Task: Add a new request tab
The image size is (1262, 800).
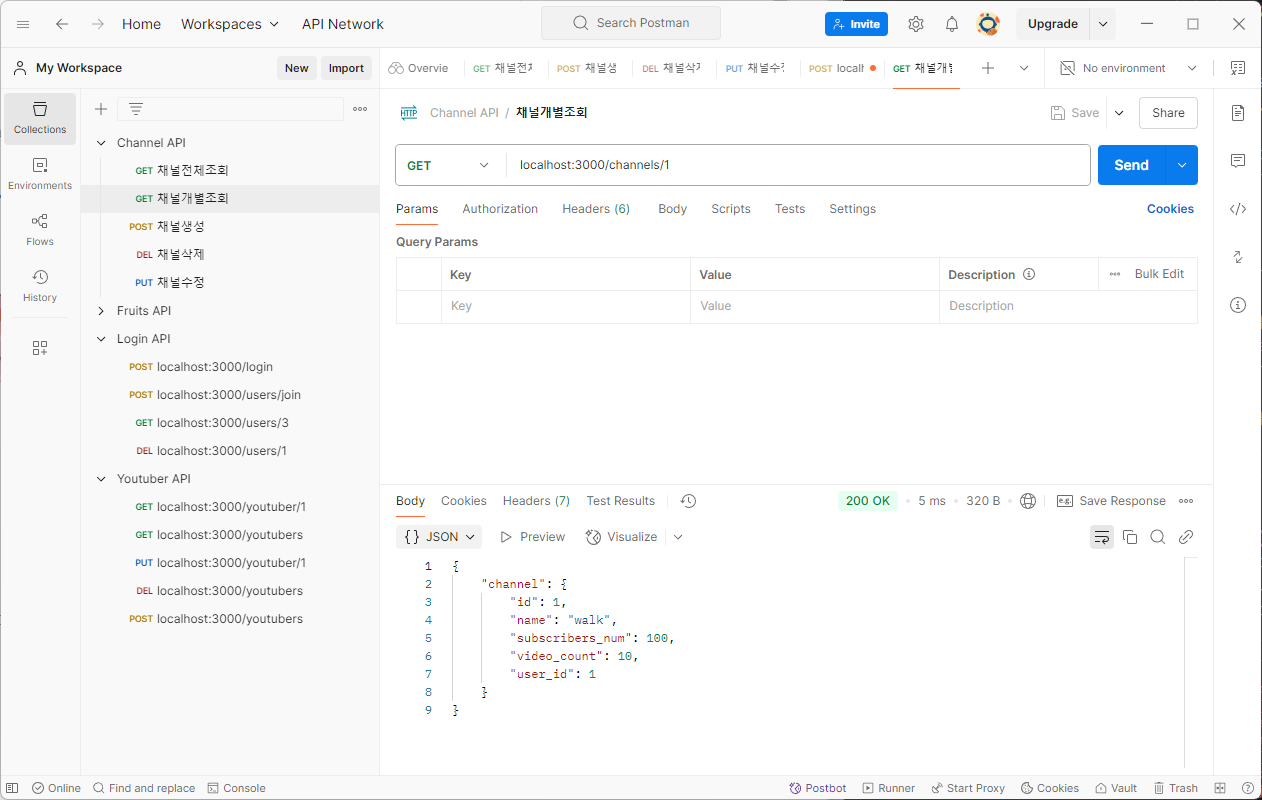Action: [x=988, y=68]
